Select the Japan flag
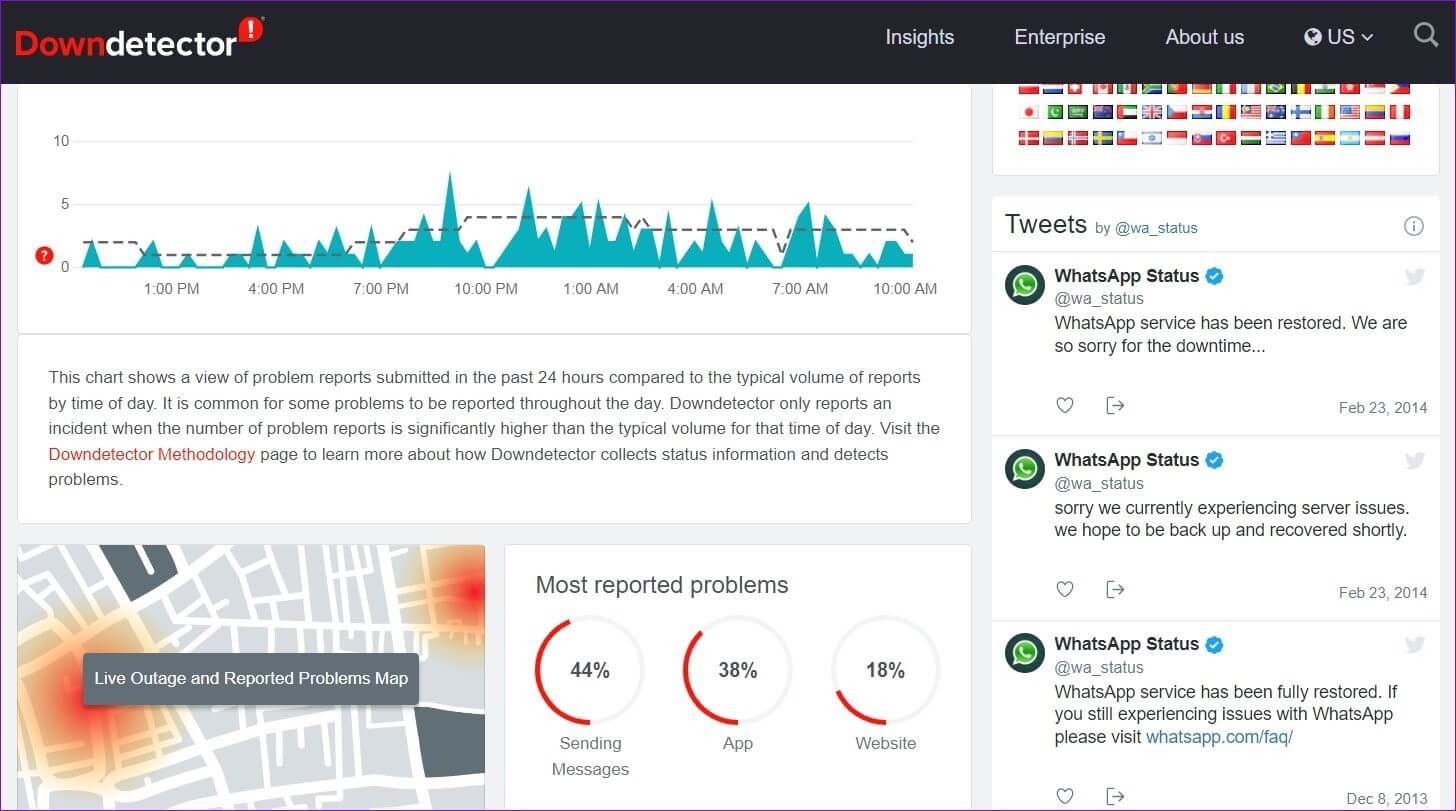Screen dimensions: 1456x811 coord(1029,112)
